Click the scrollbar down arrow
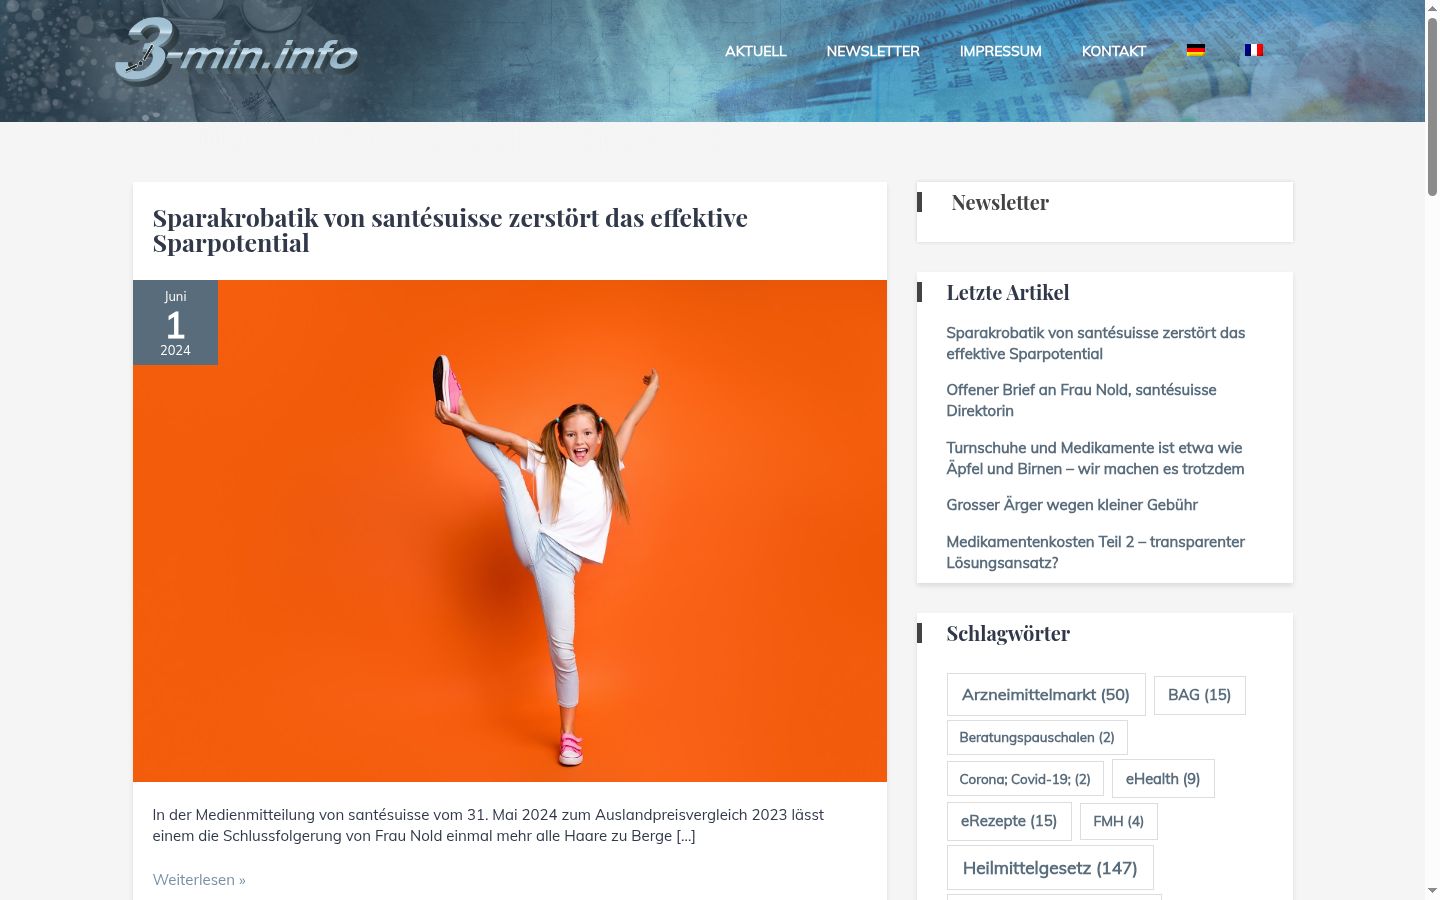1440x900 pixels. coord(1432,890)
